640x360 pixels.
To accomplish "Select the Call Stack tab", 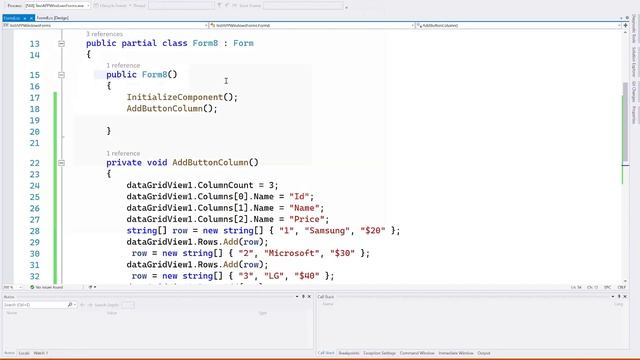I will tap(326, 353).
